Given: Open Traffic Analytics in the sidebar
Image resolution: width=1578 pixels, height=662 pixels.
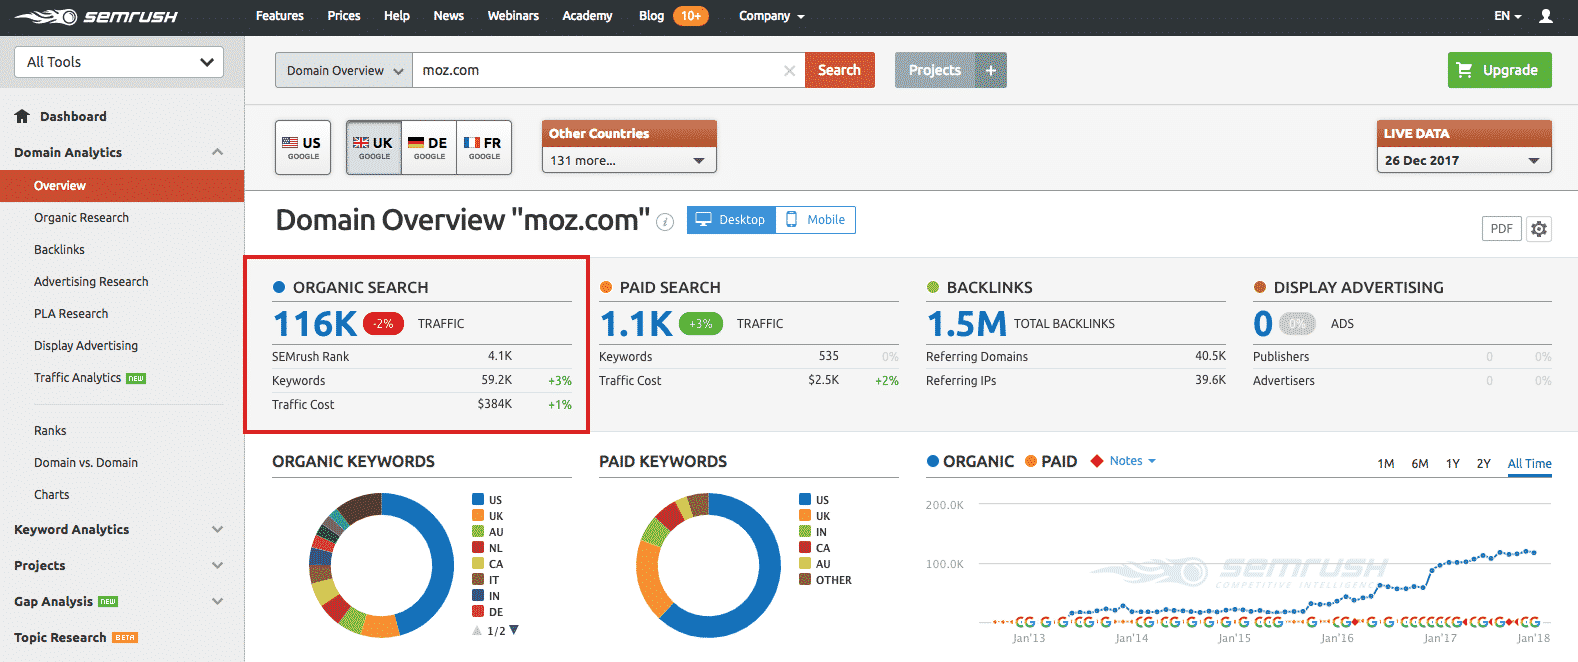Looking at the screenshot, I should [x=78, y=378].
